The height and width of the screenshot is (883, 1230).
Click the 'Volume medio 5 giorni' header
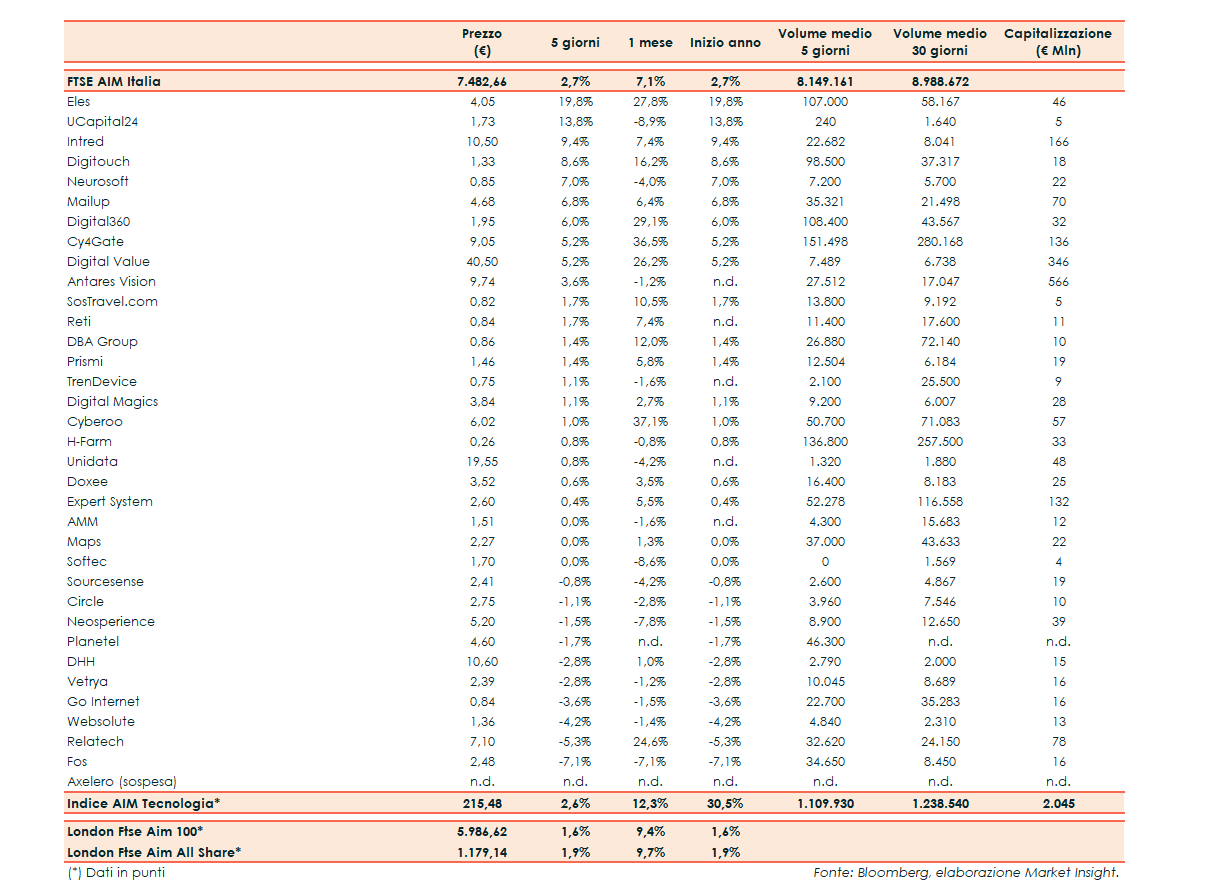point(825,42)
